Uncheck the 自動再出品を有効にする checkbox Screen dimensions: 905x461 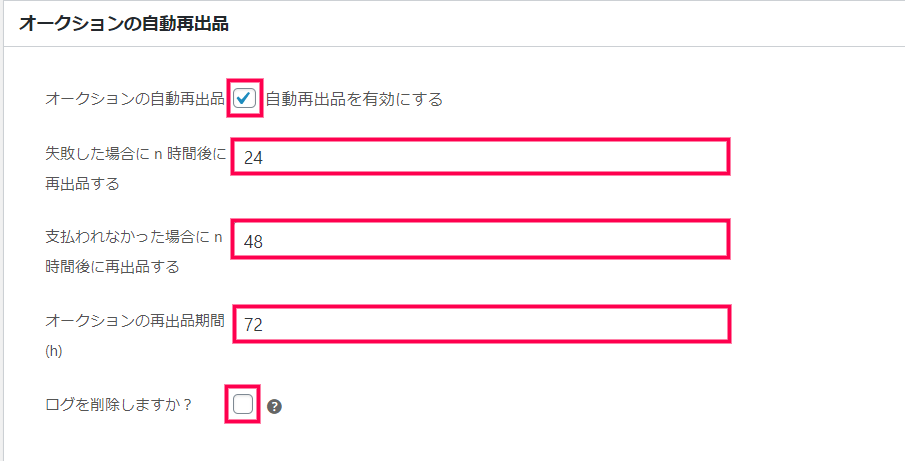pos(245,99)
